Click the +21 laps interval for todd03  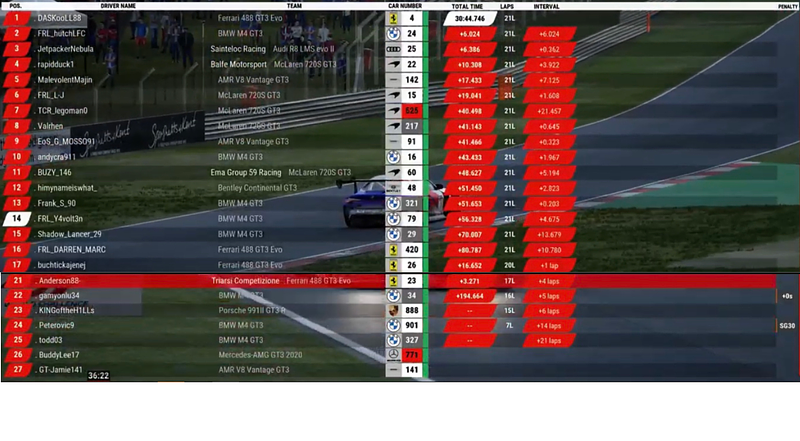click(x=549, y=340)
